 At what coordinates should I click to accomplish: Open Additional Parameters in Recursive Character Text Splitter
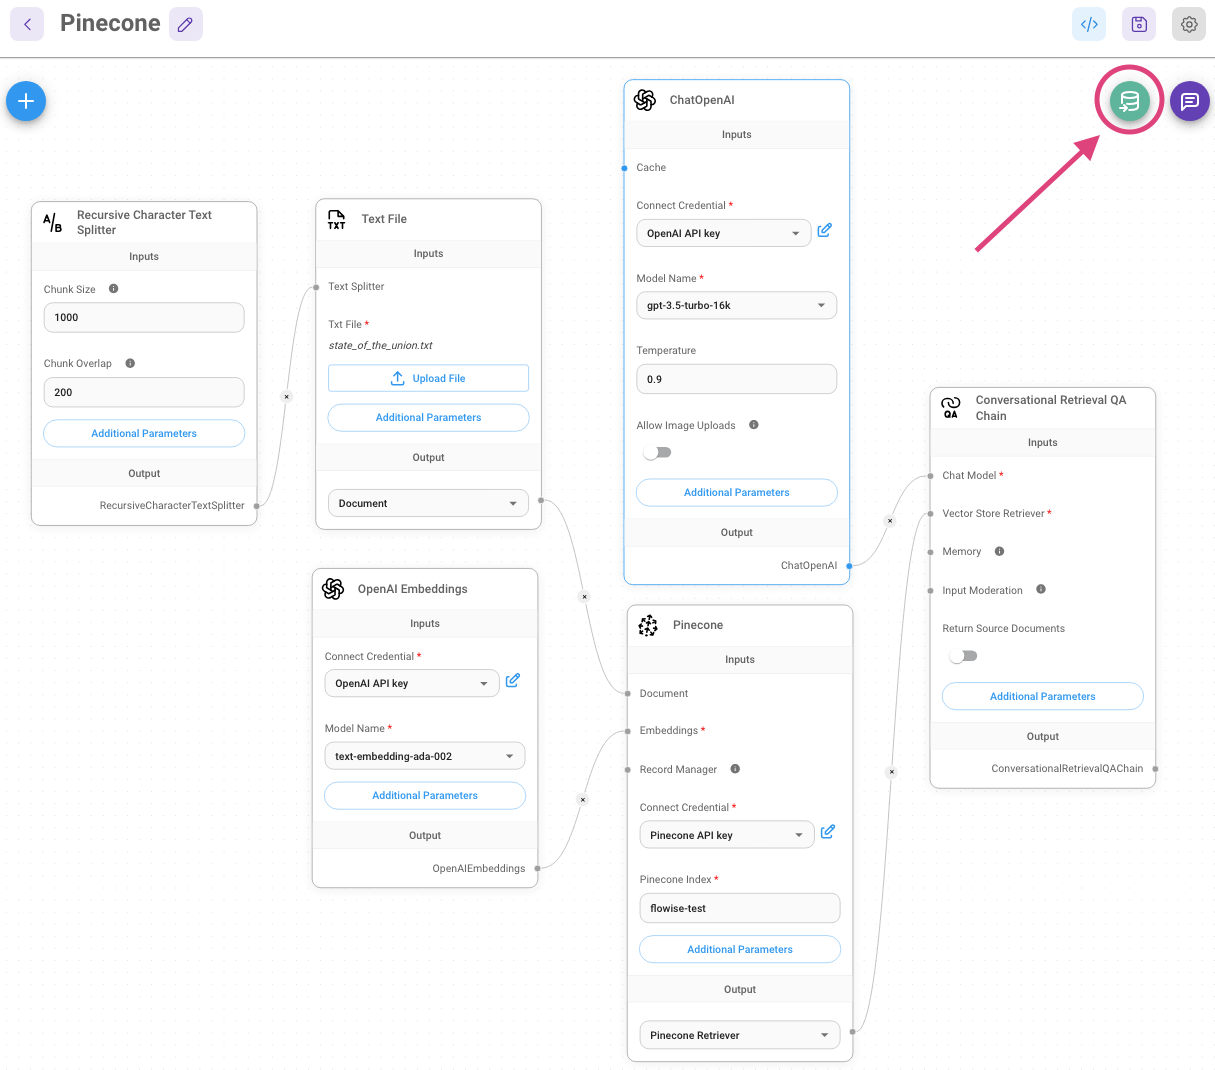(x=144, y=433)
